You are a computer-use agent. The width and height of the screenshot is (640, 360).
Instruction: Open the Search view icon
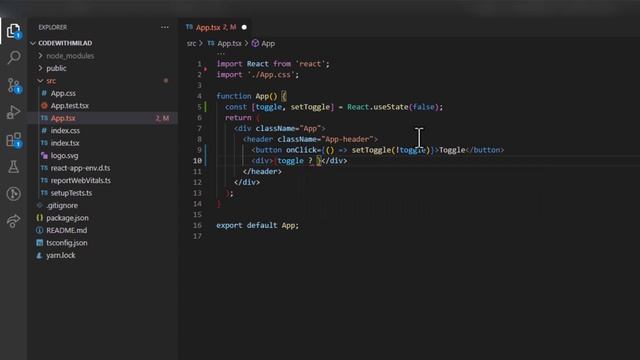click(14, 57)
